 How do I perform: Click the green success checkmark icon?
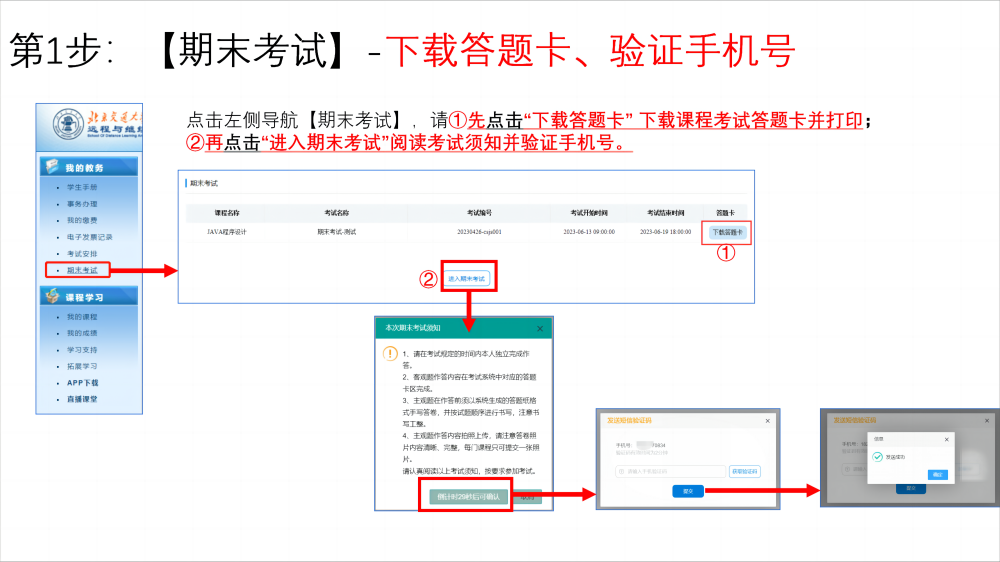(878, 456)
